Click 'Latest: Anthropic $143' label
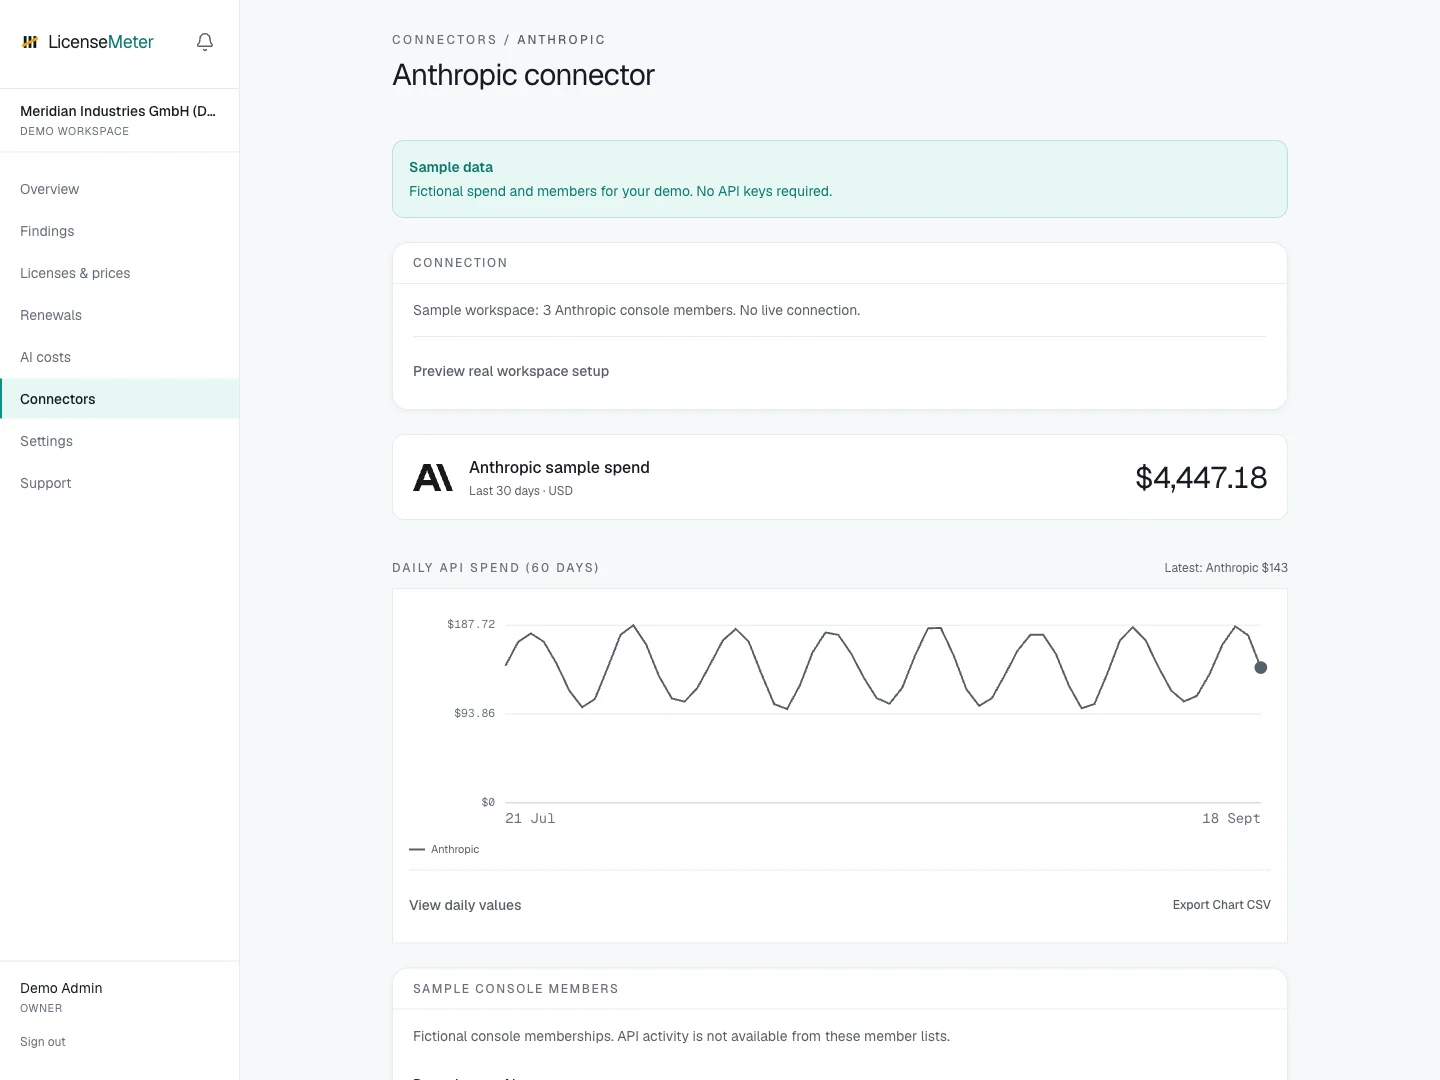Image resolution: width=1440 pixels, height=1080 pixels. pyautogui.click(x=1226, y=568)
